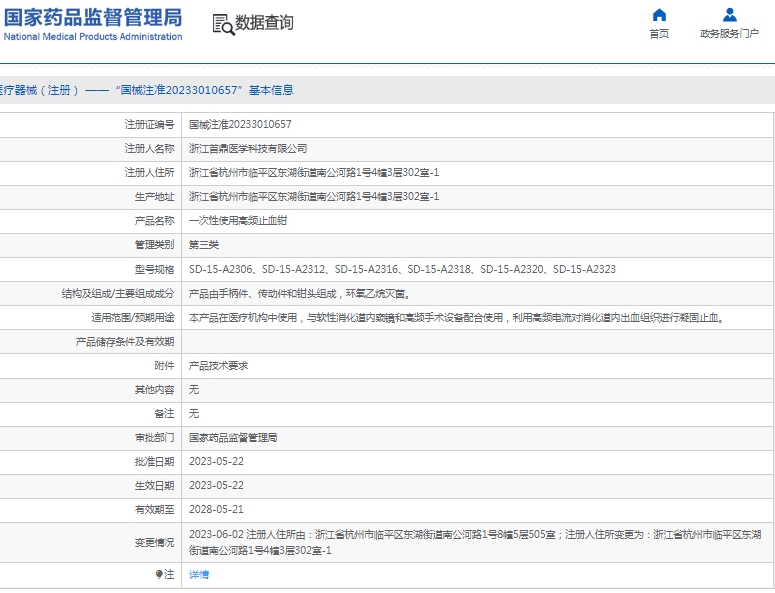Select the 审批部门 value 国家药品监督管理局

coord(233,438)
